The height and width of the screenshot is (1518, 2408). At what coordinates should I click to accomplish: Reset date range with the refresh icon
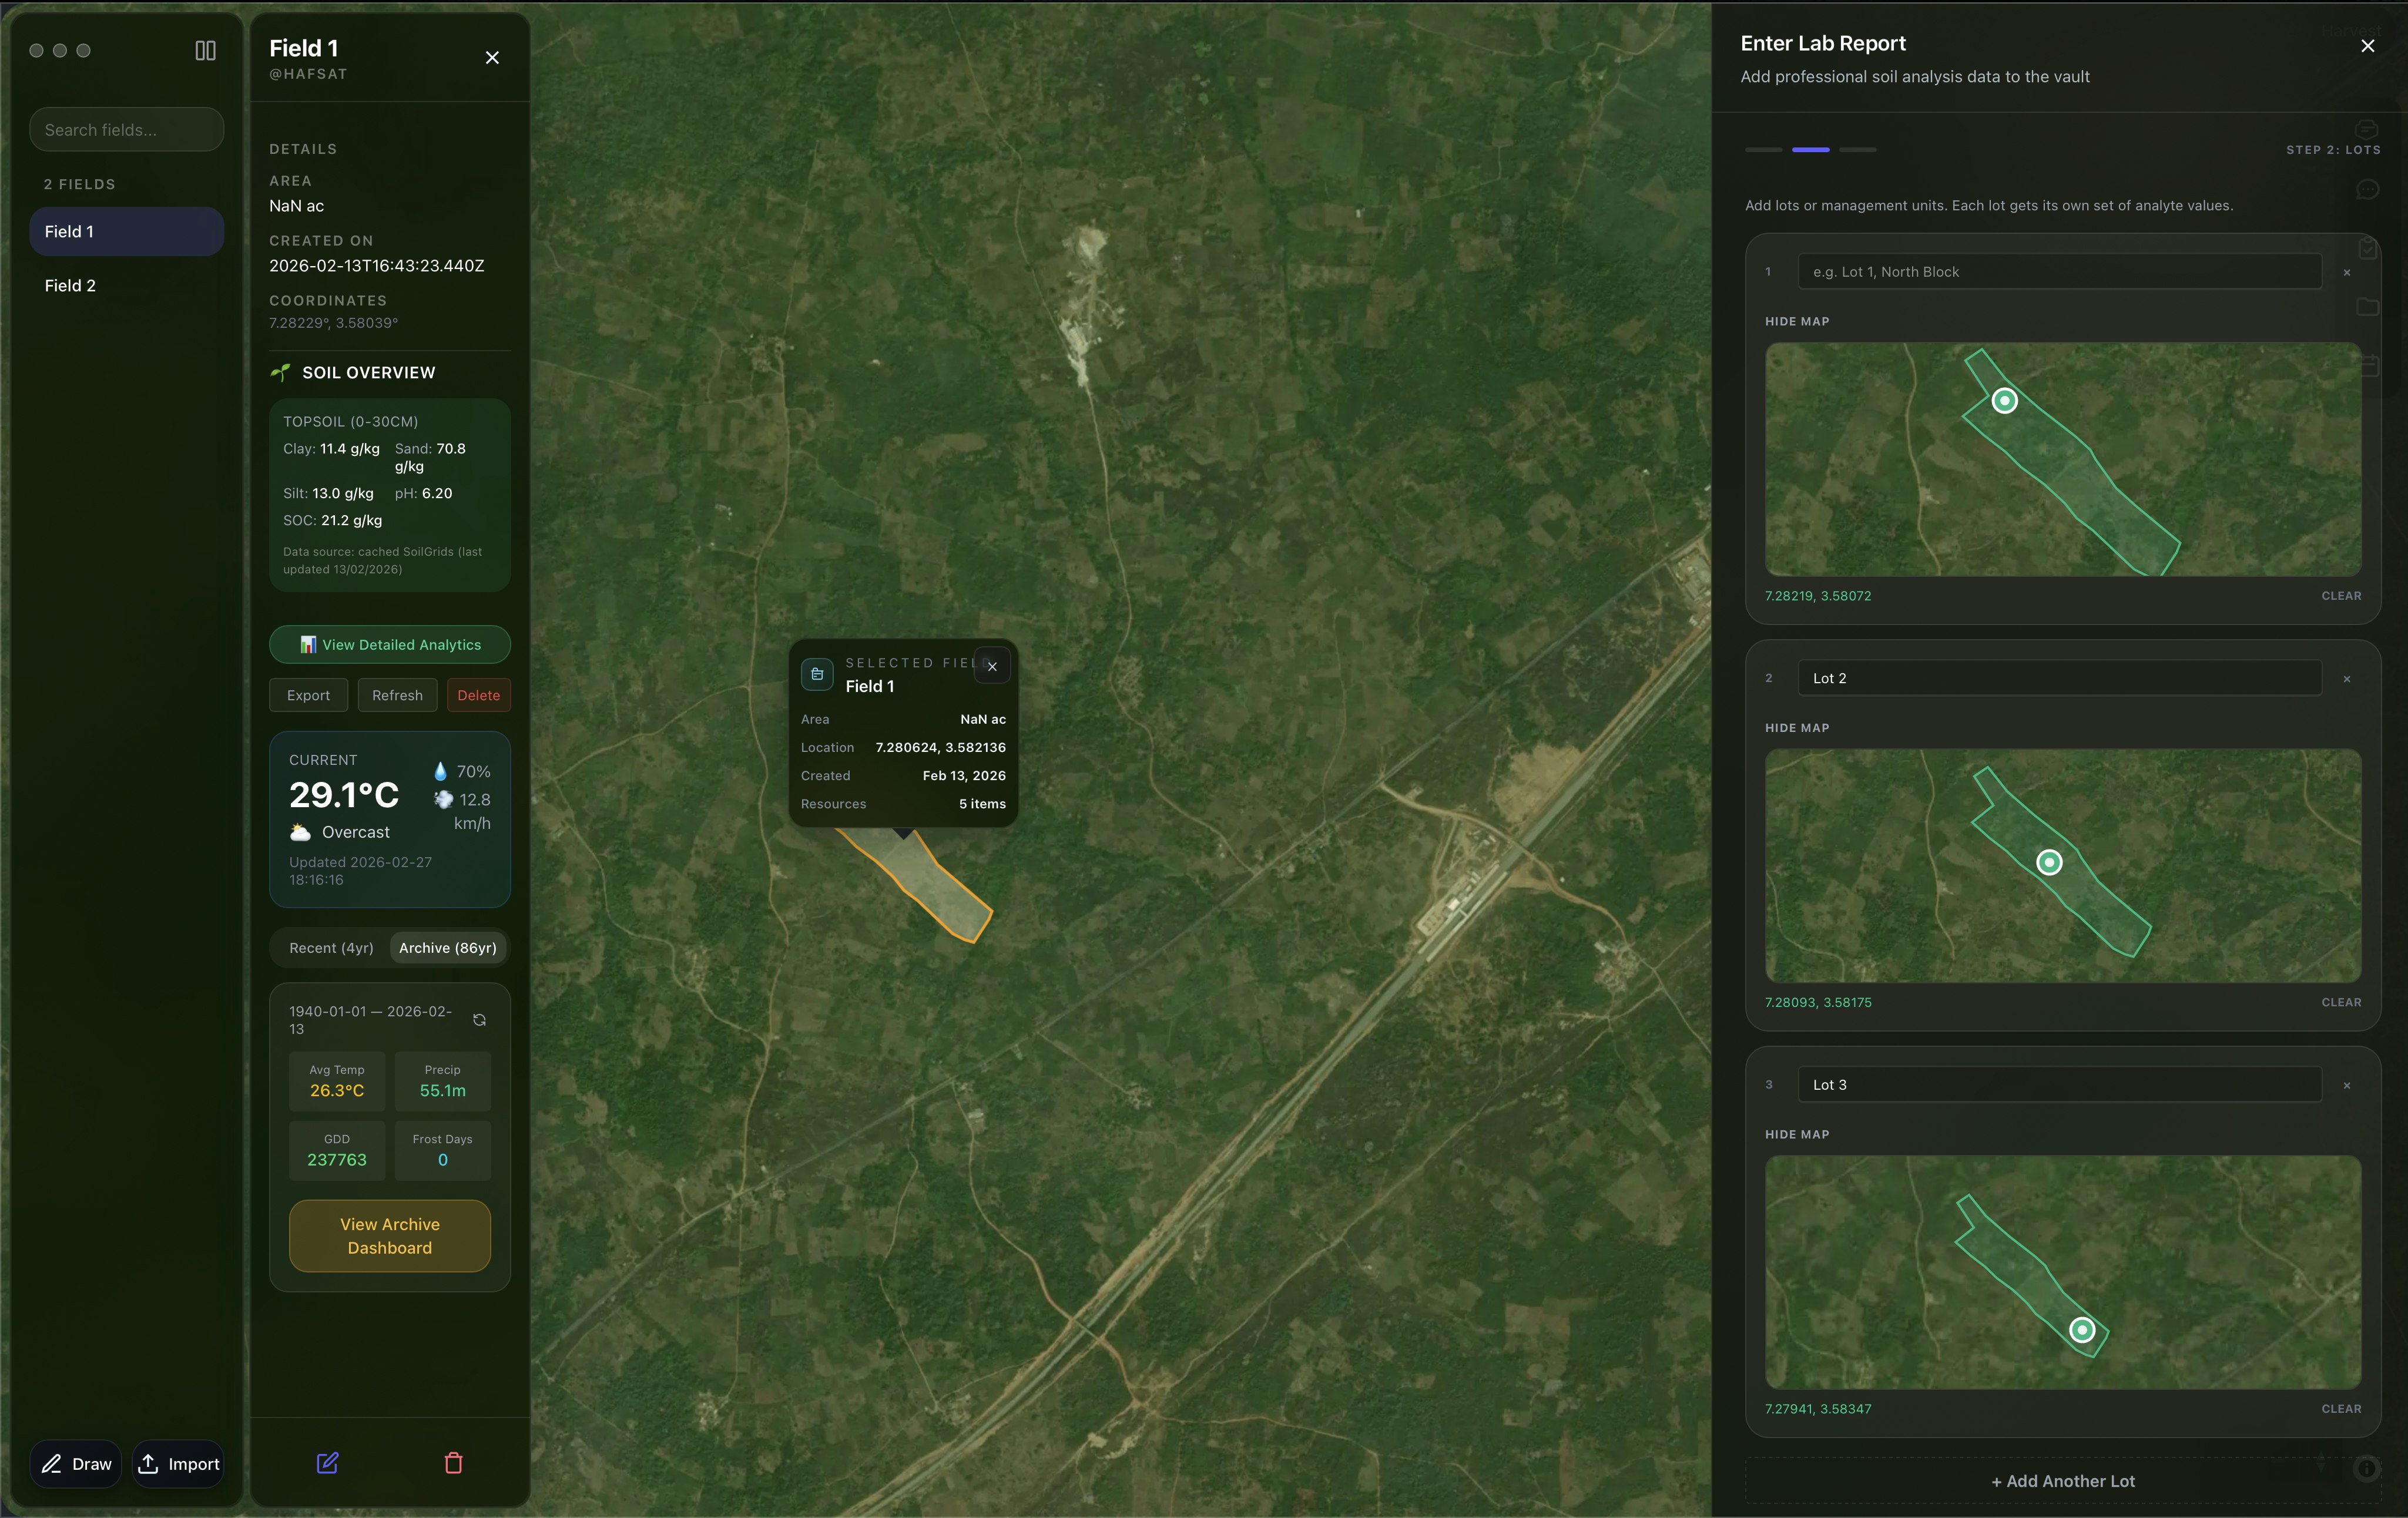coord(479,1020)
